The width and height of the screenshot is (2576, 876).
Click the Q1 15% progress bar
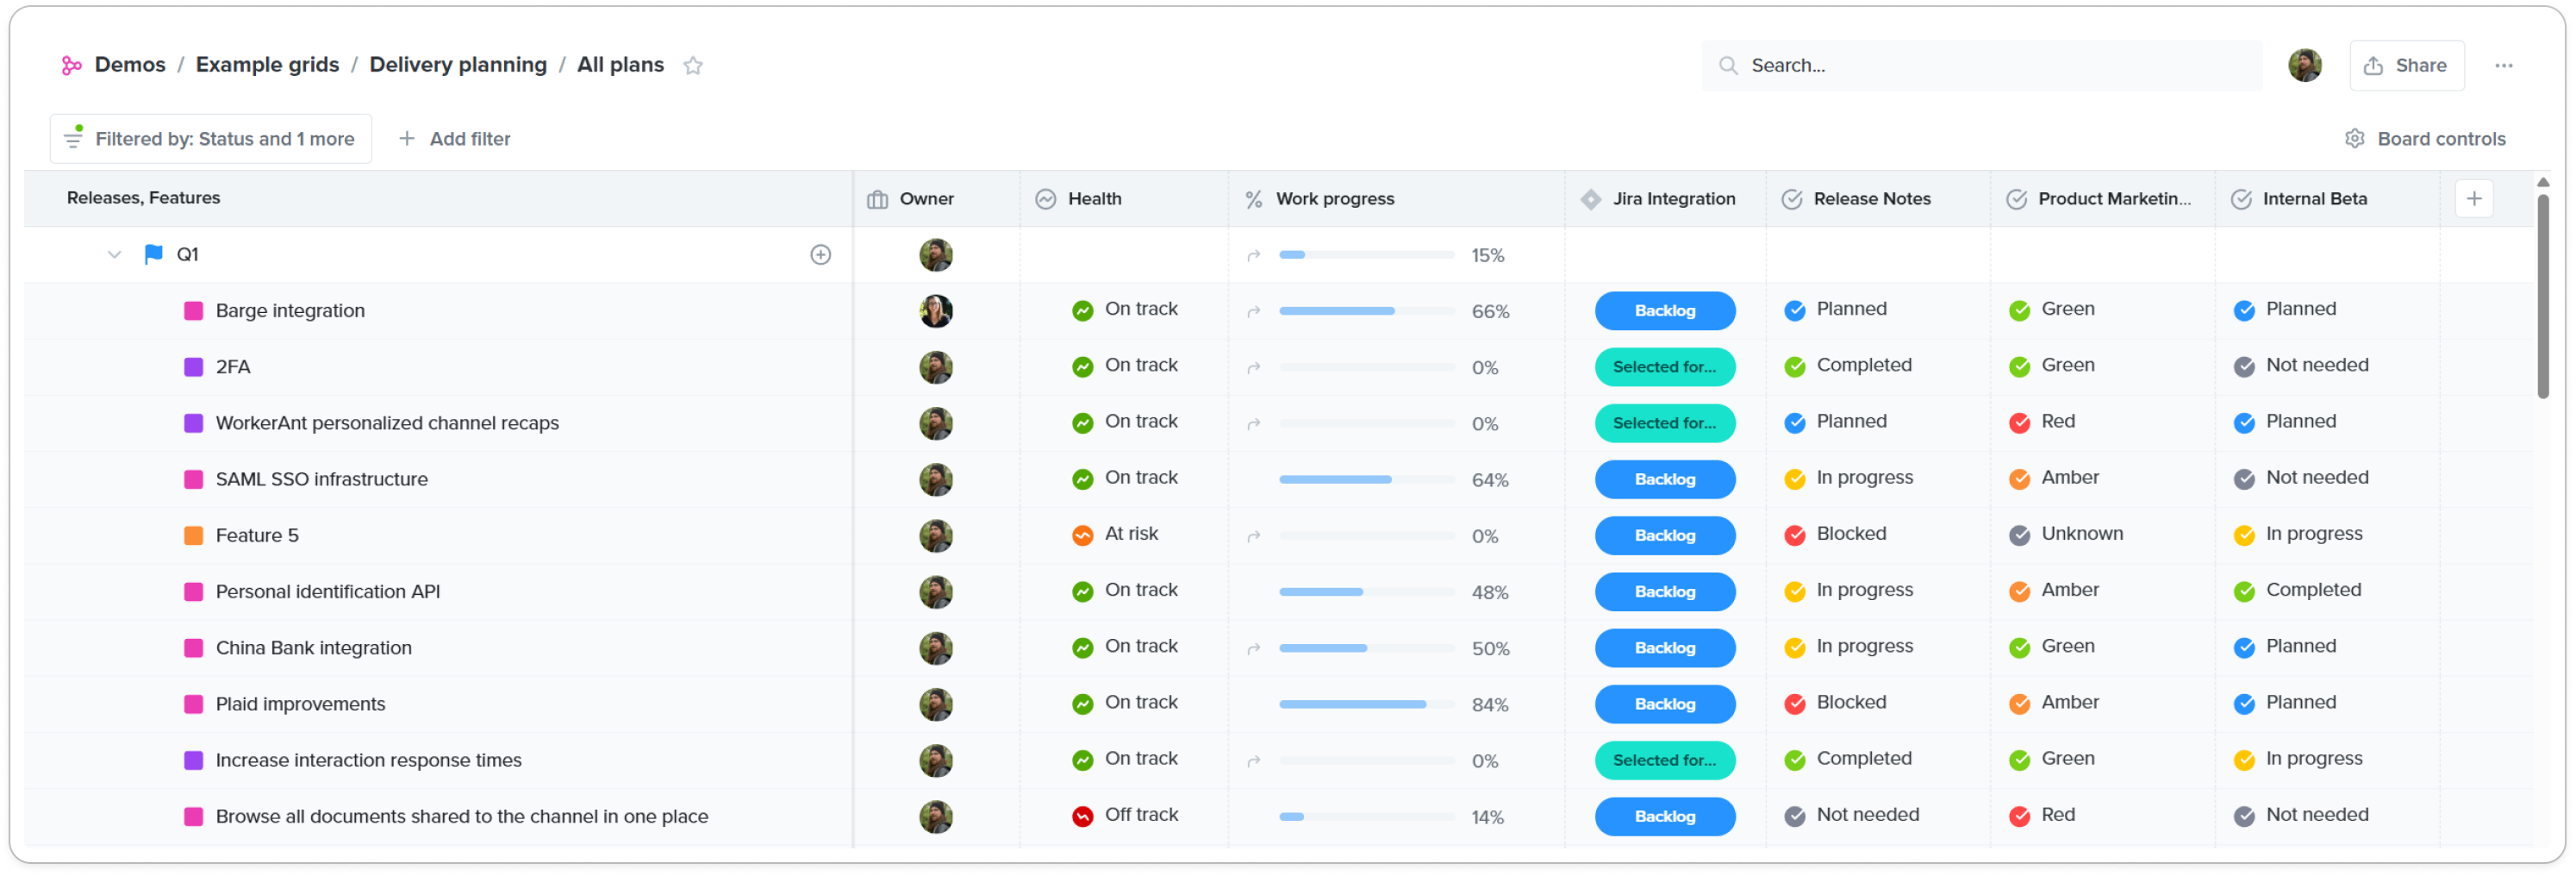click(x=1366, y=255)
